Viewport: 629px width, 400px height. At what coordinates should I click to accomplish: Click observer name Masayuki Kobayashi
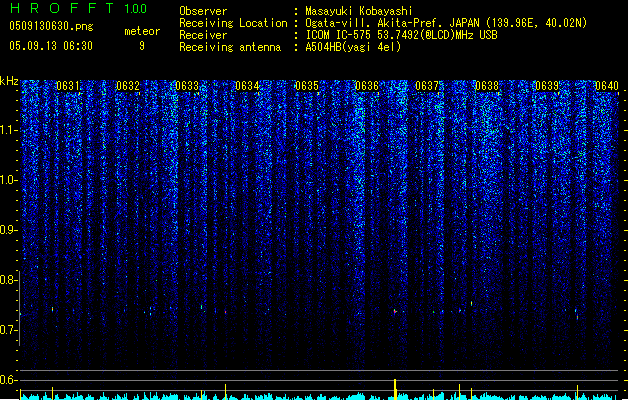tap(359, 11)
